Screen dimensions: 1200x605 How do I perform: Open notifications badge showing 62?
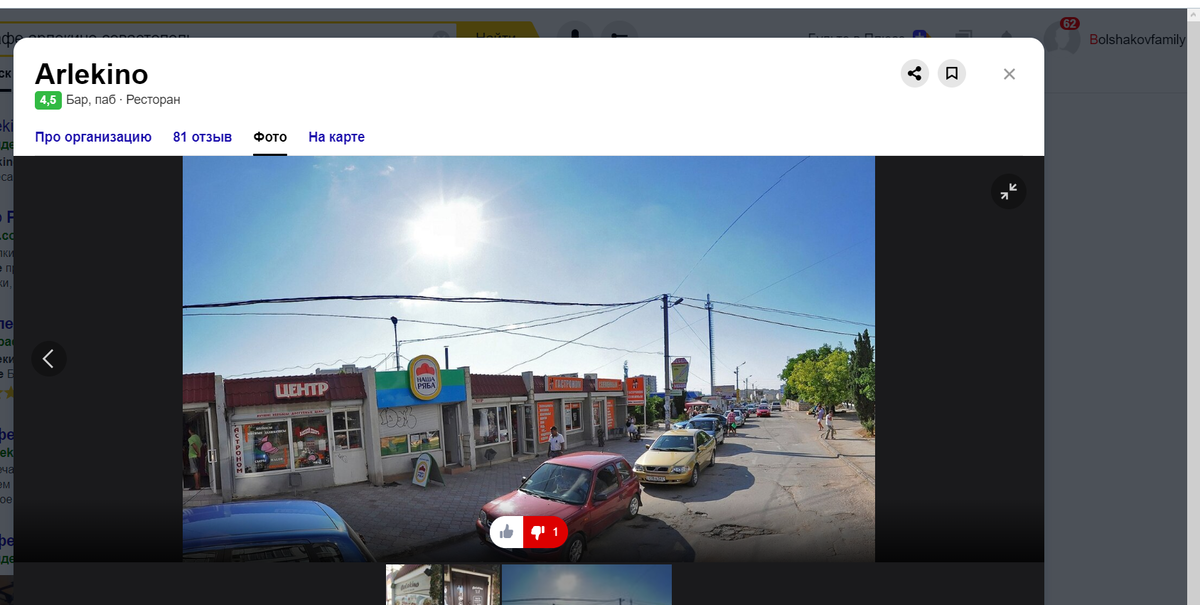pos(1069,23)
